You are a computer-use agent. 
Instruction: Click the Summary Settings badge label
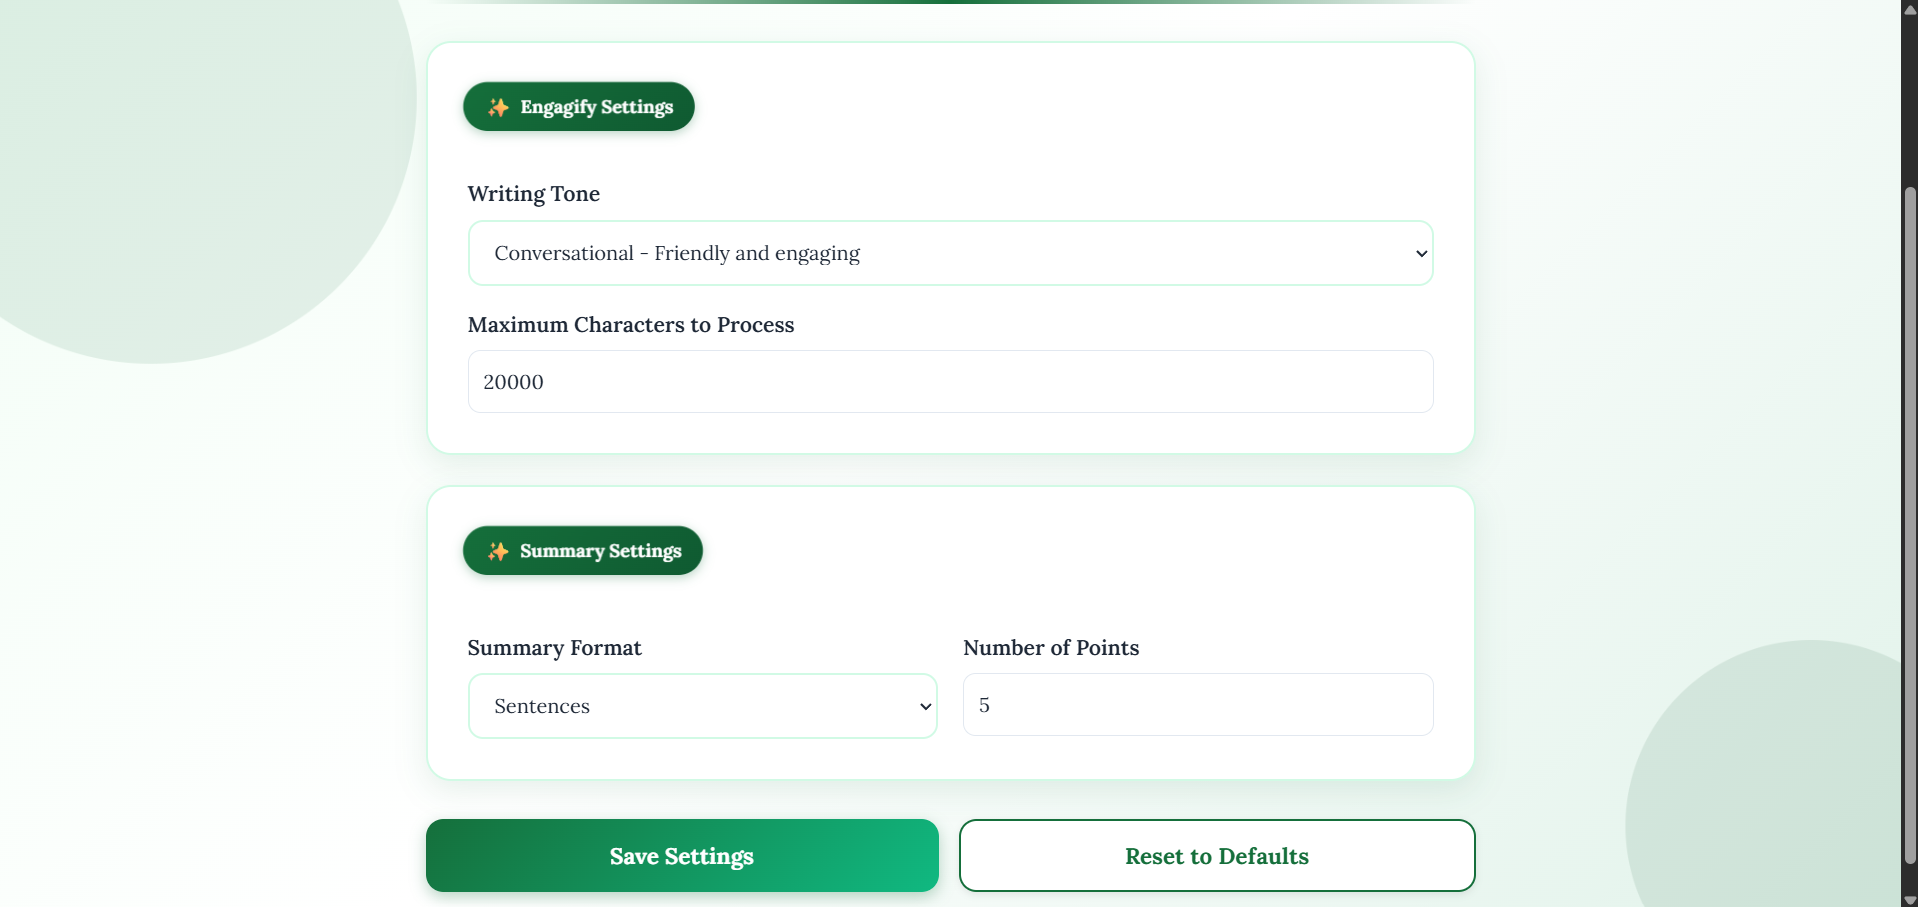click(600, 551)
